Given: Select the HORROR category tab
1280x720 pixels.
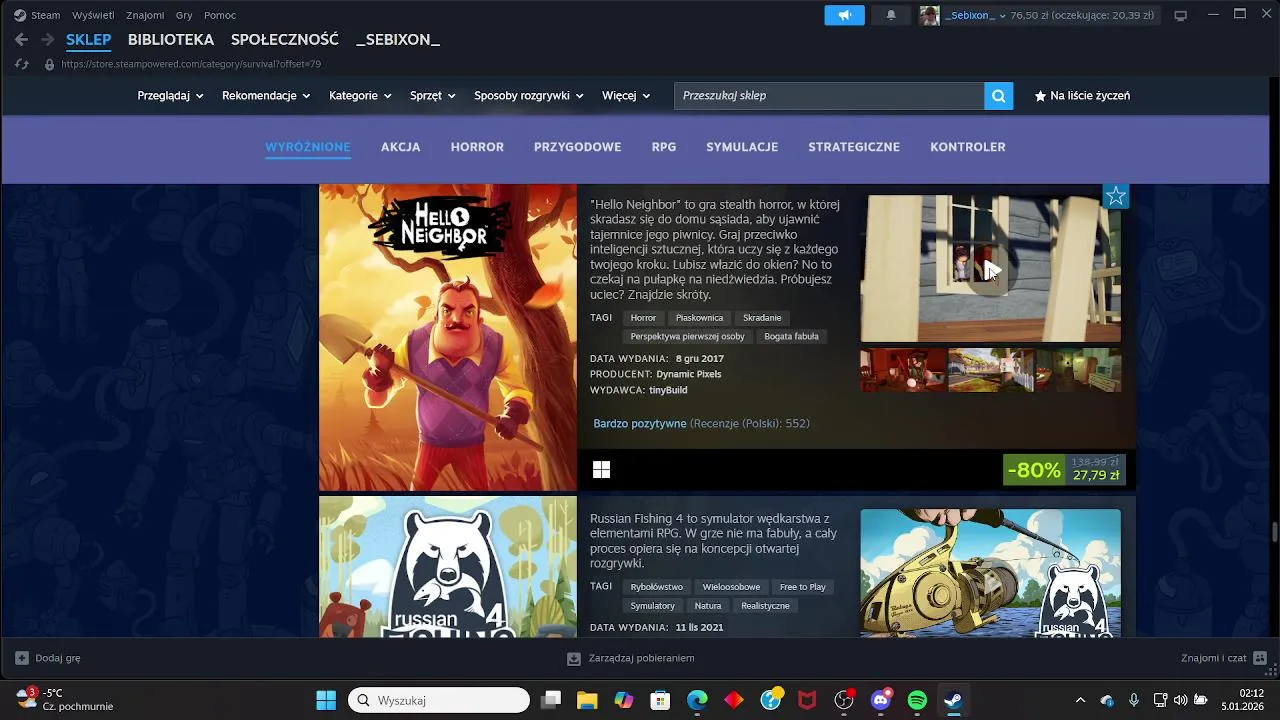Looking at the screenshot, I should click(x=477, y=147).
